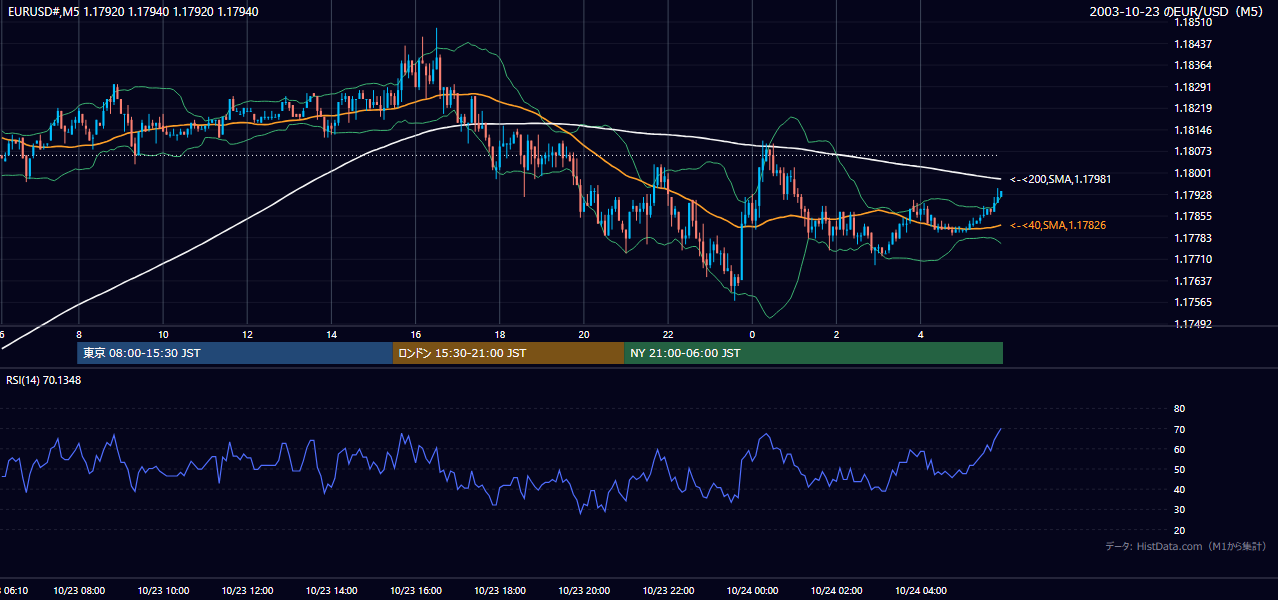
Task: Click the 10/23 20:00 time axis label
Action: point(584,591)
